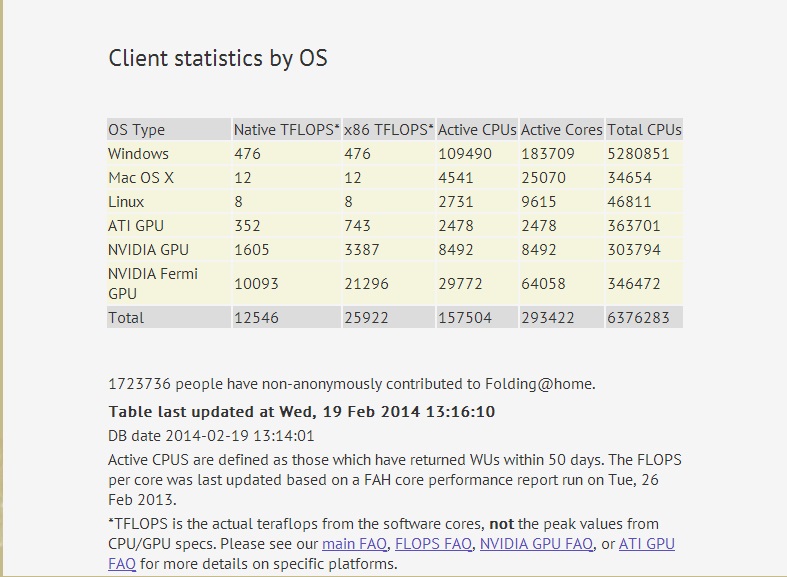
Task: Select the ATI GPU row label
Action: (x=136, y=226)
